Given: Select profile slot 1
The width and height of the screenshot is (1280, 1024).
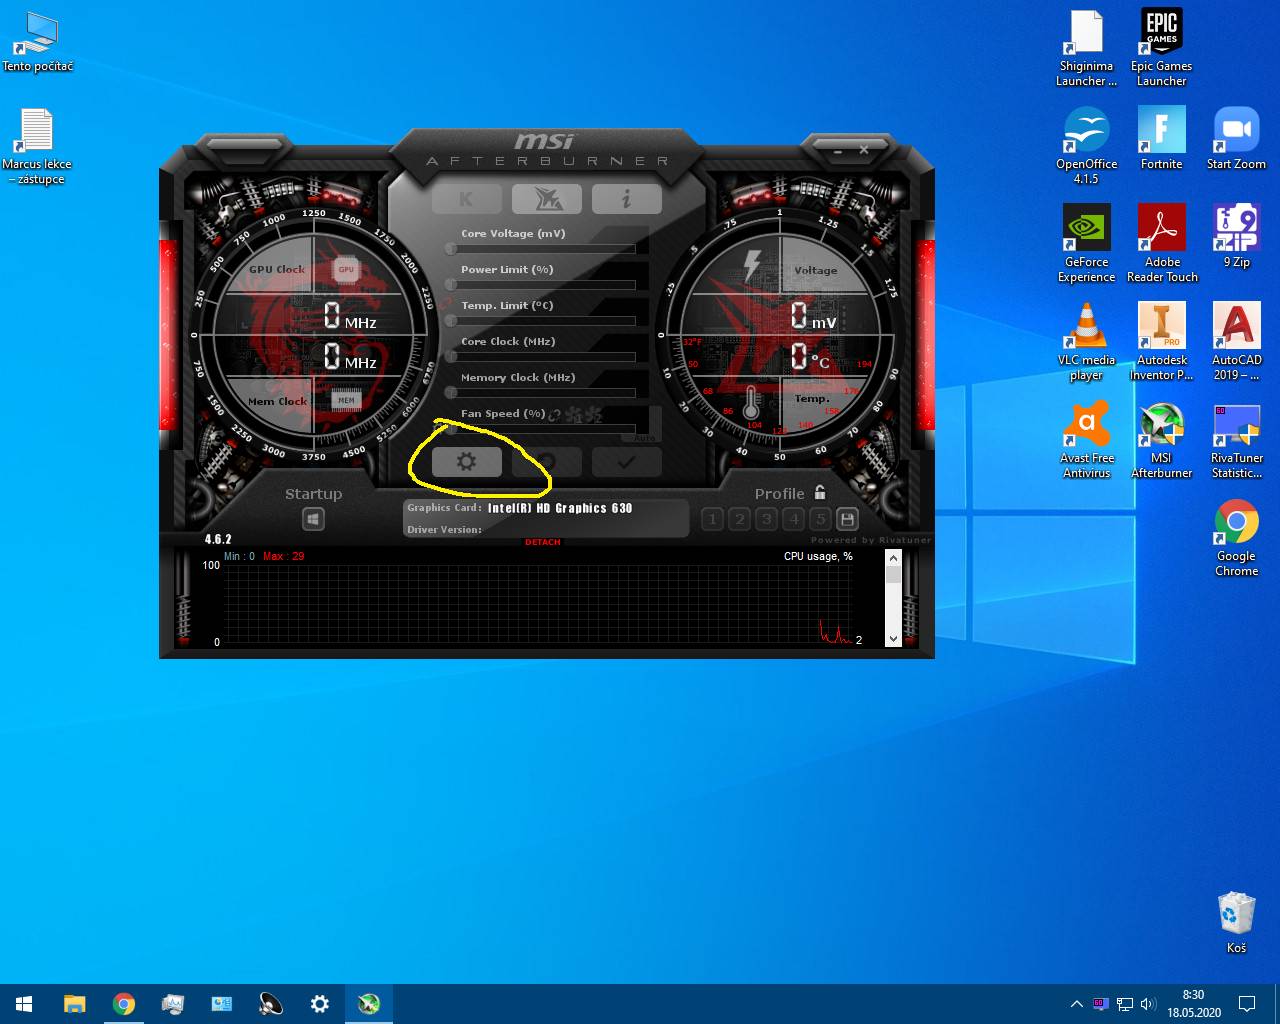Looking at the screenshot, I should 712,519.
